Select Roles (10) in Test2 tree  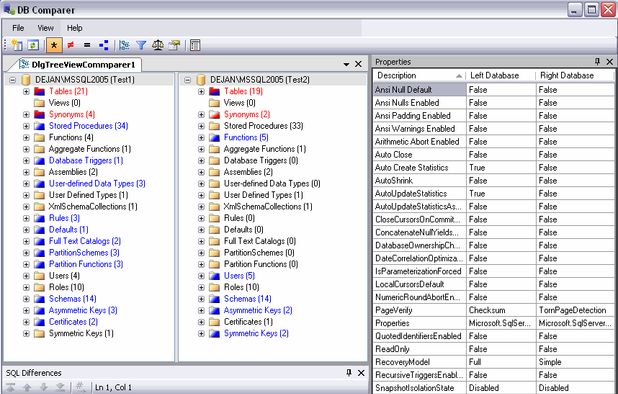point(242,287)
